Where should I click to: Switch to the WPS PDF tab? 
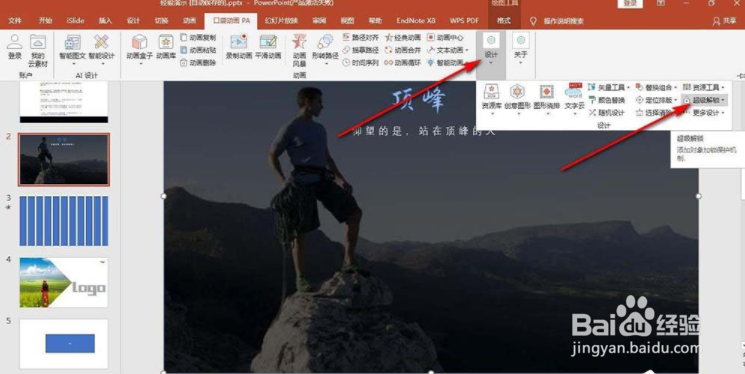tap(464, 21)
